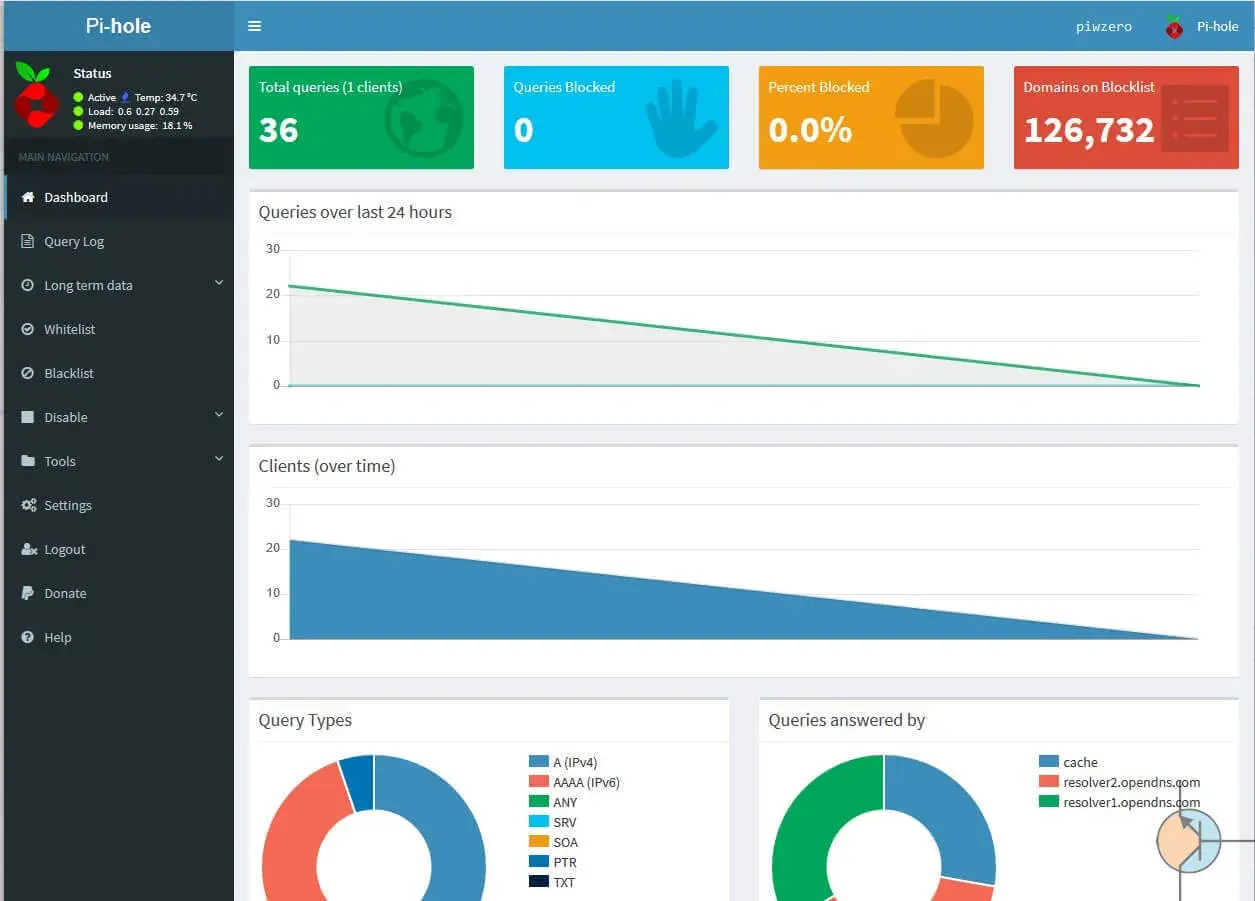
Task: Go to the Whitelist page
Action: click(119, 329)
